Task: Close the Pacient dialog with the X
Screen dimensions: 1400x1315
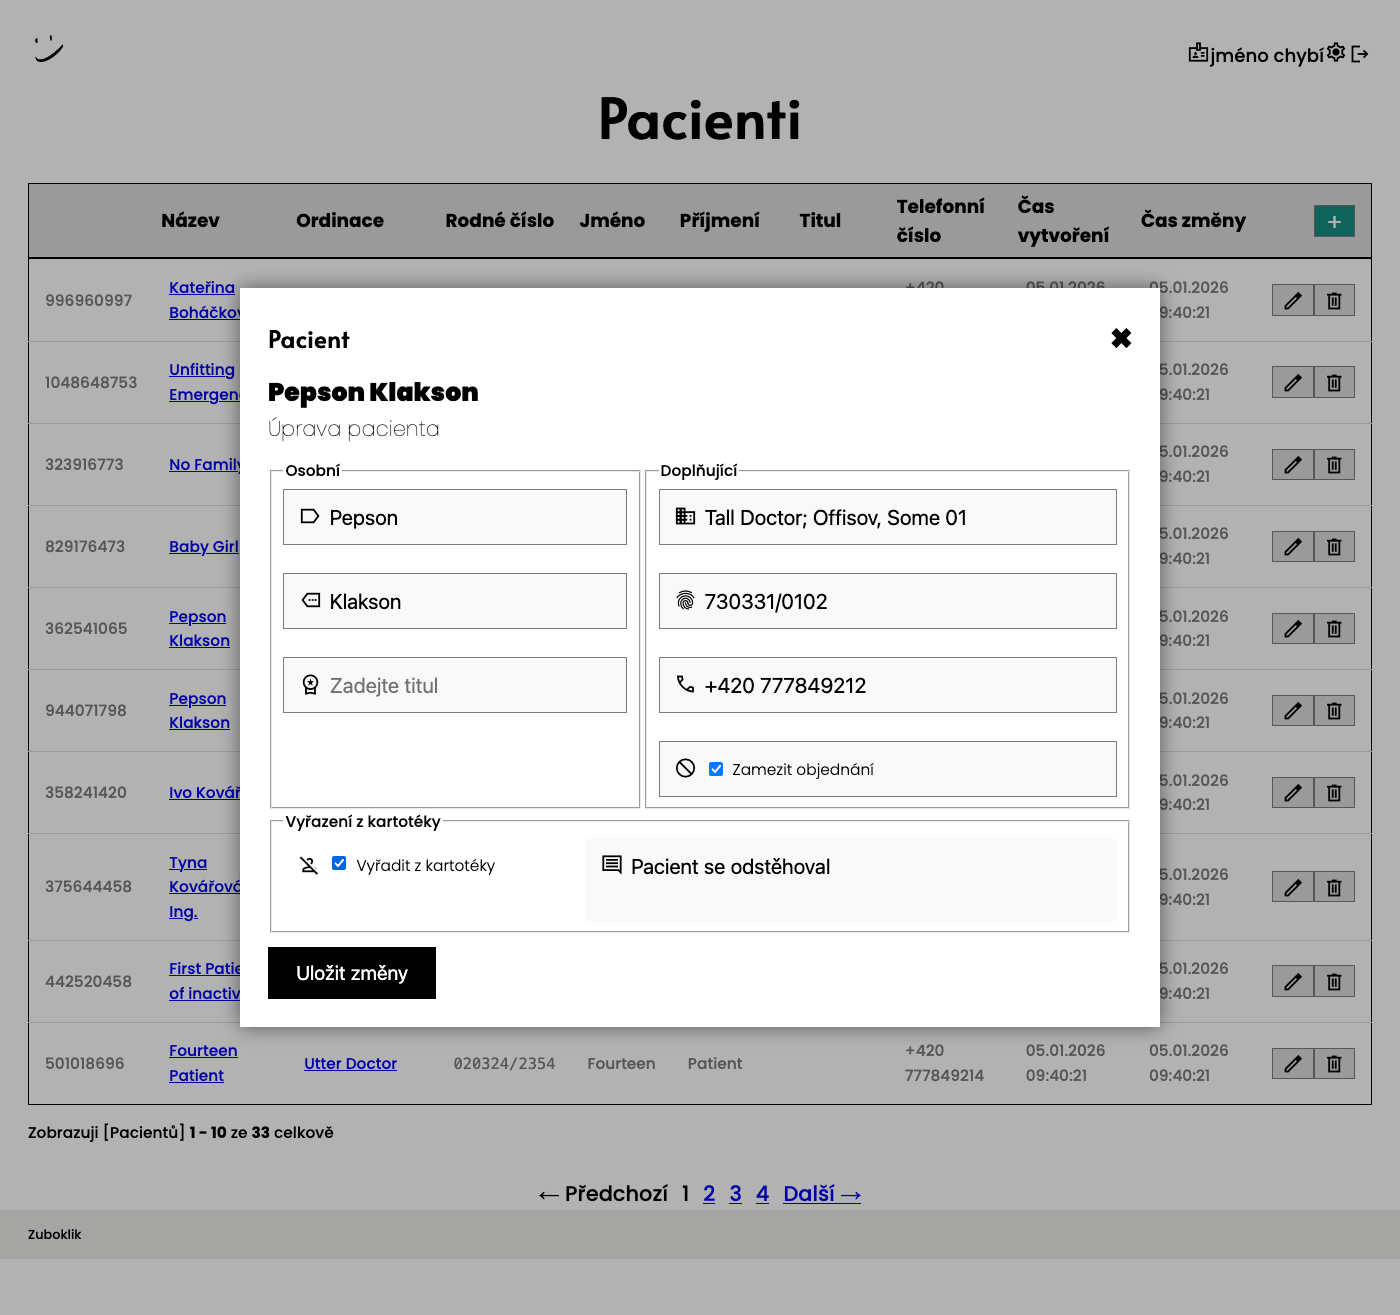Action: tap(1121, 339)
